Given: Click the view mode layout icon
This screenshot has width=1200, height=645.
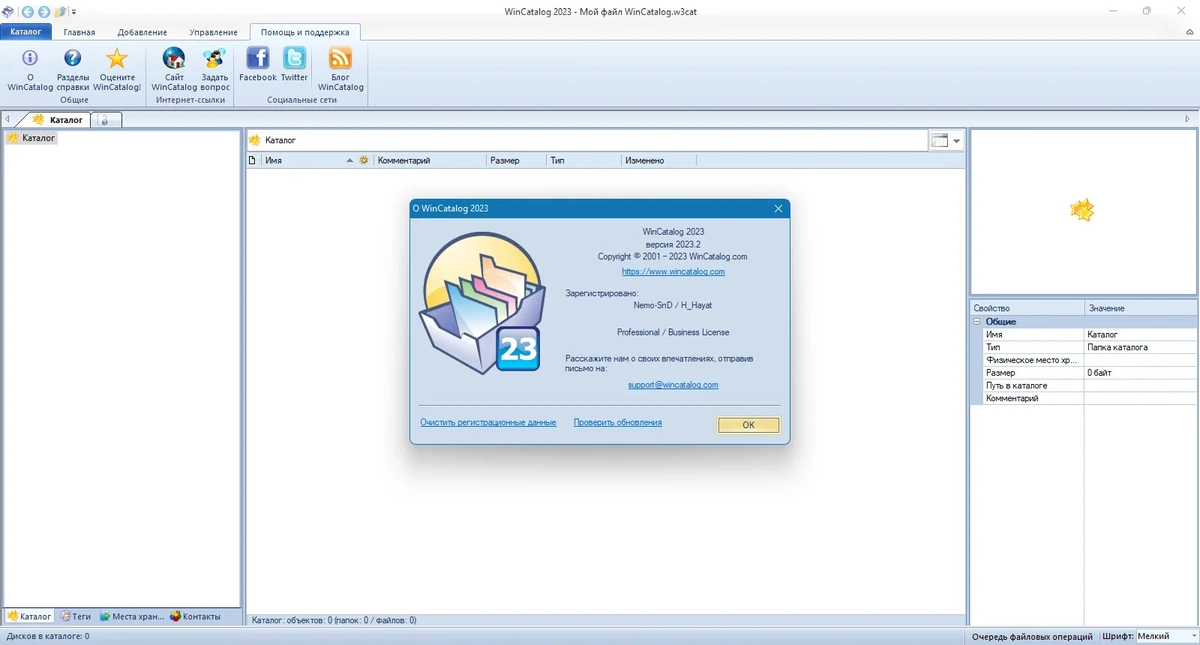Looking at the screenshot, I should pyautogui.click(x=939, y=141).
